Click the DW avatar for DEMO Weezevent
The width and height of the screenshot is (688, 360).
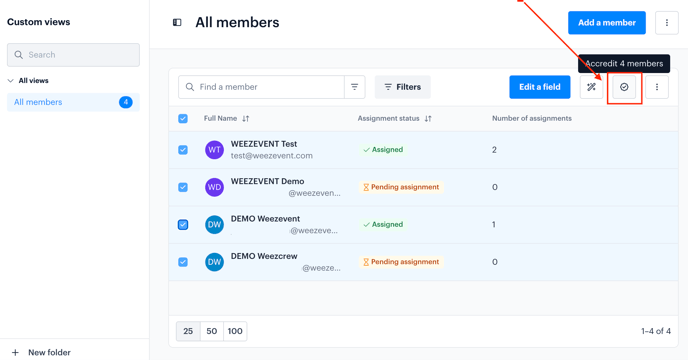click(215, 224)
